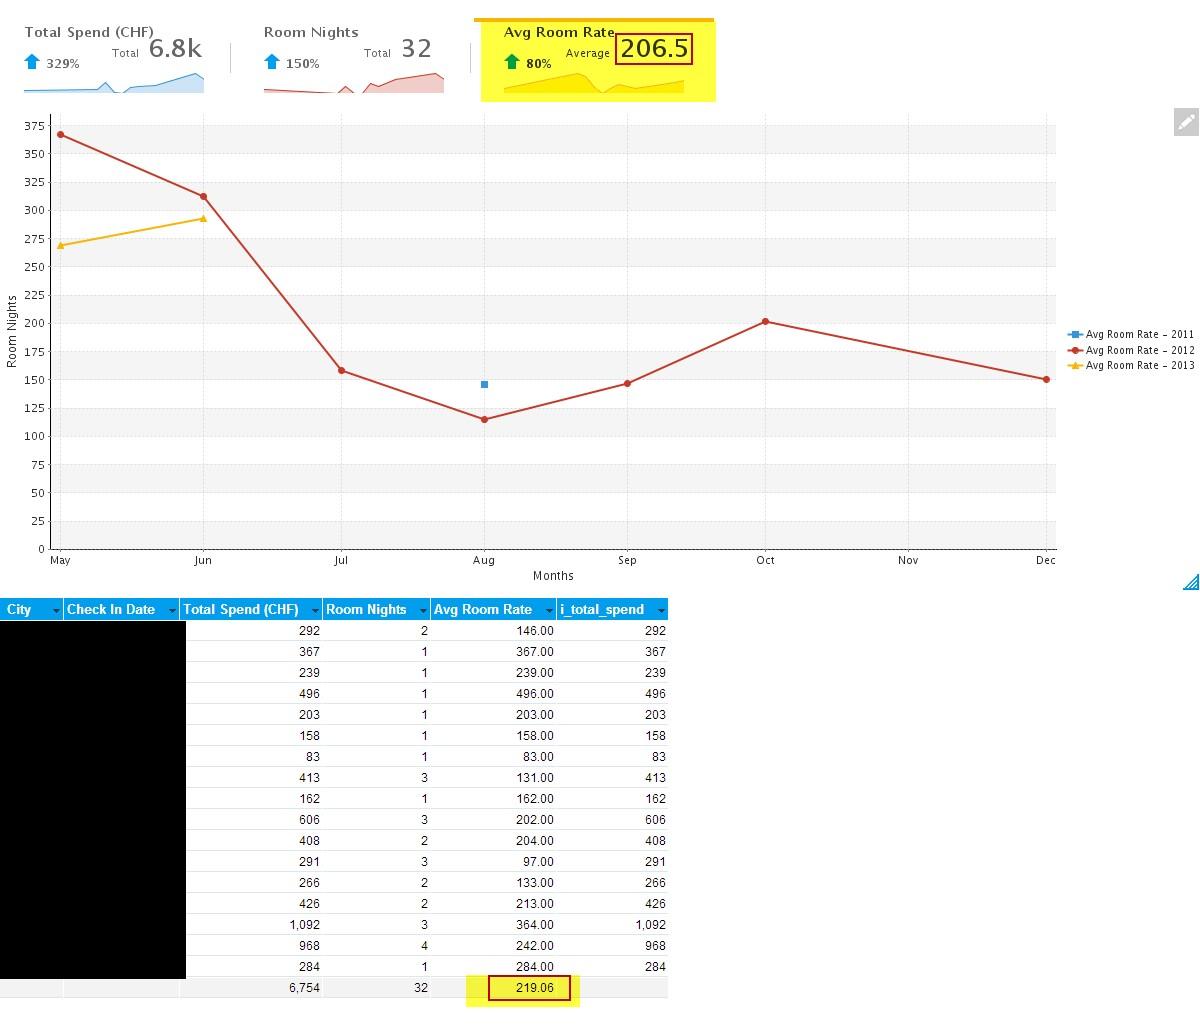The height and width of the screenshot is (1032, 1200).
Task: Click the 2012 Jul data point
Action: tap(341, 370)
